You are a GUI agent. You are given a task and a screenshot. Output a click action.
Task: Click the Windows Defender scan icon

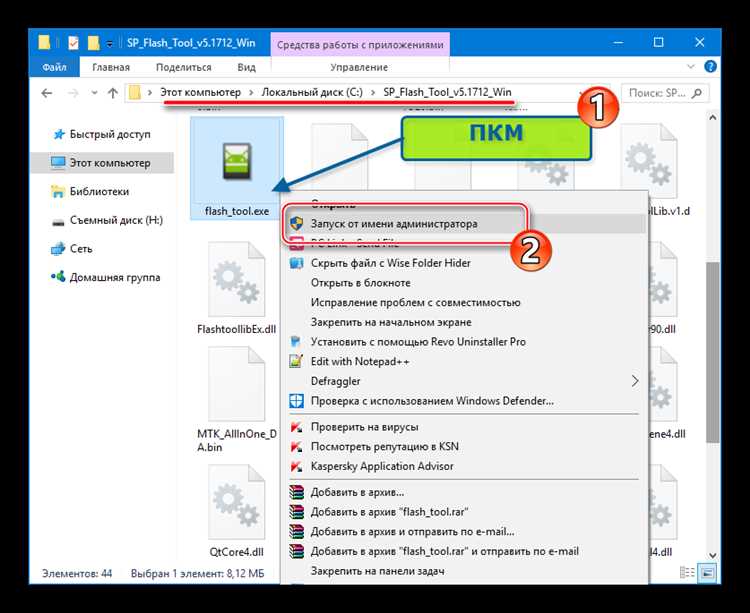tap(296, 401)
